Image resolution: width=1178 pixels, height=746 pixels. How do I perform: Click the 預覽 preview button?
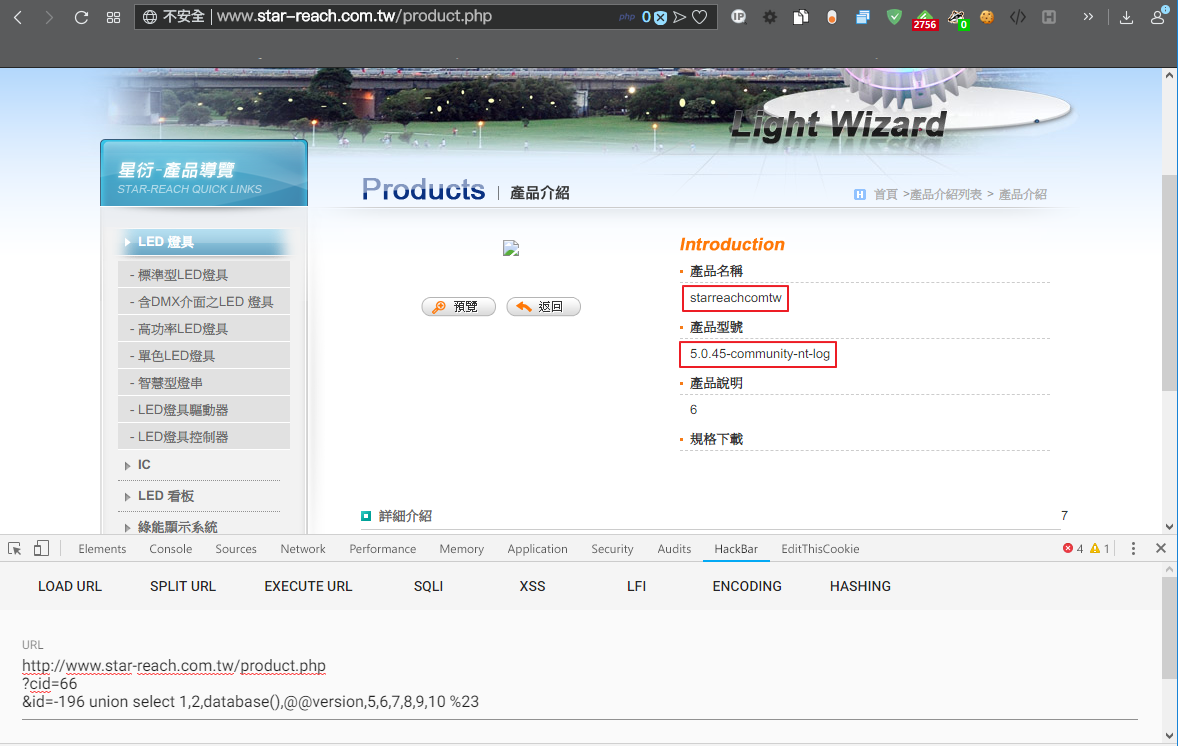click(x=458, y=307)
